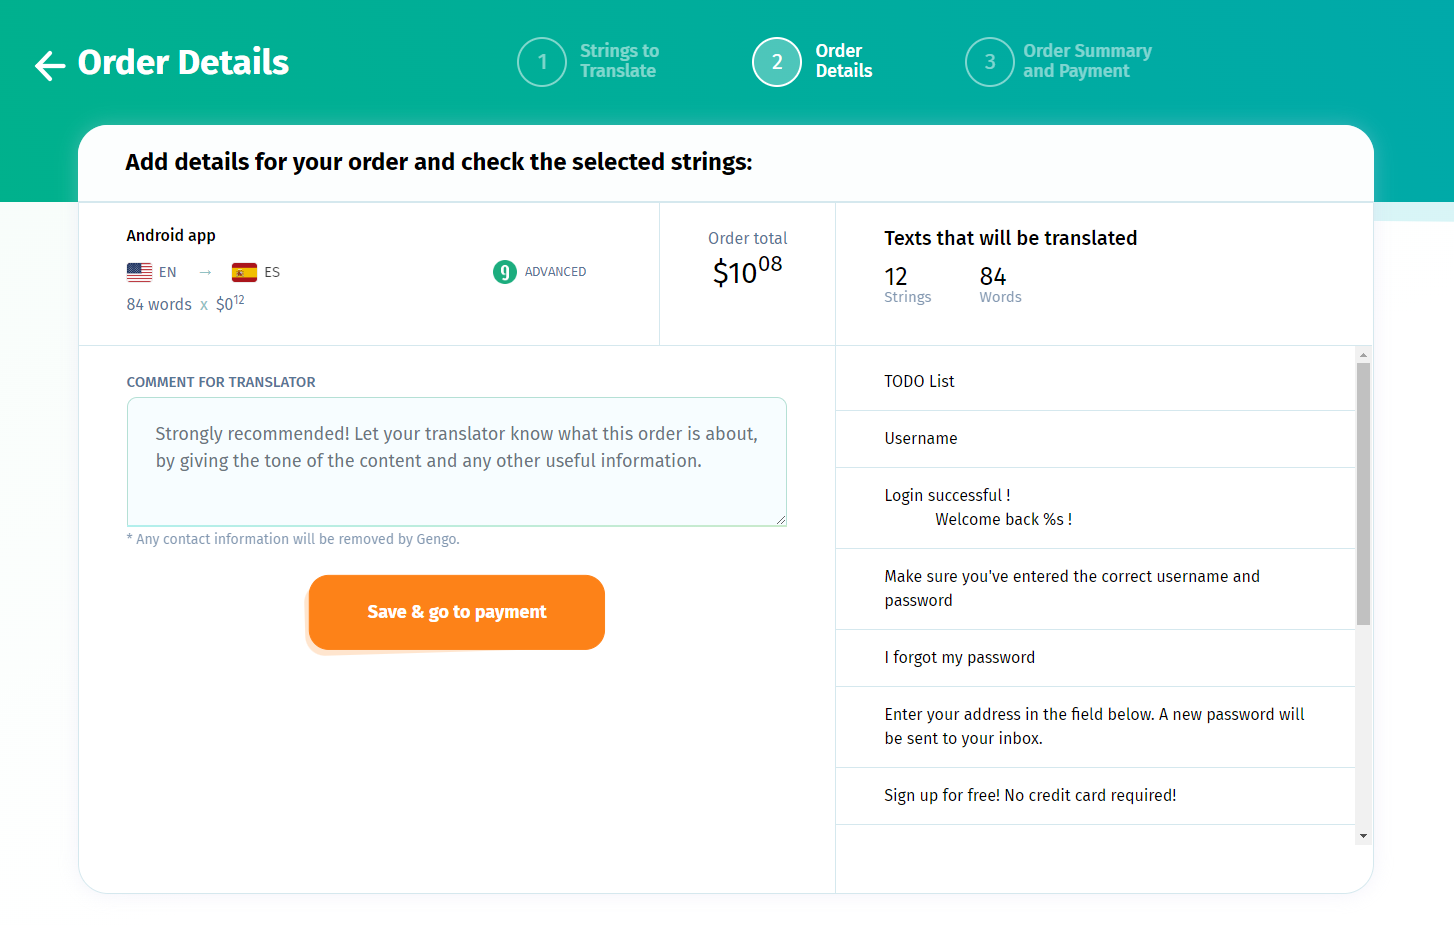1454x925 pixels.
Task: Click the US flag icon for EN
Action: click(140, 272)
